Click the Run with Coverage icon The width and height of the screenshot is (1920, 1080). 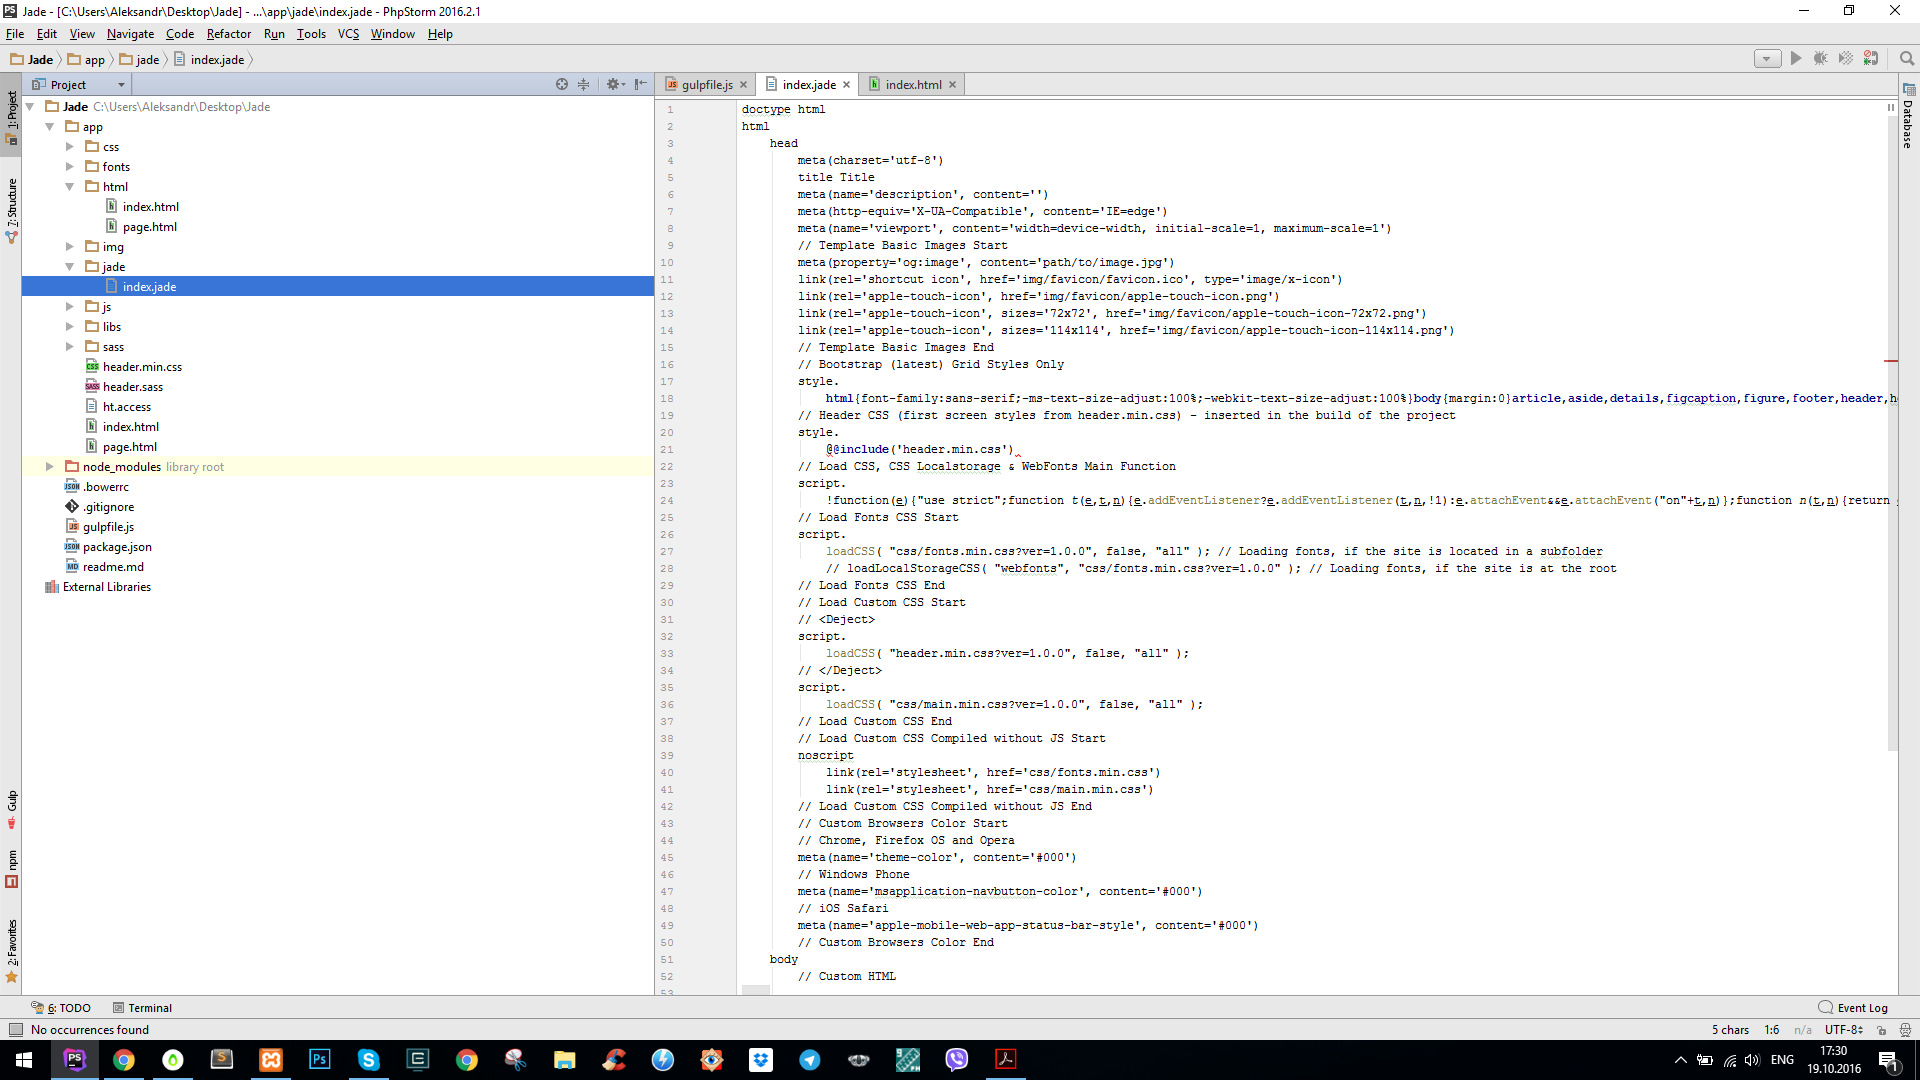tap(1846, 59)
